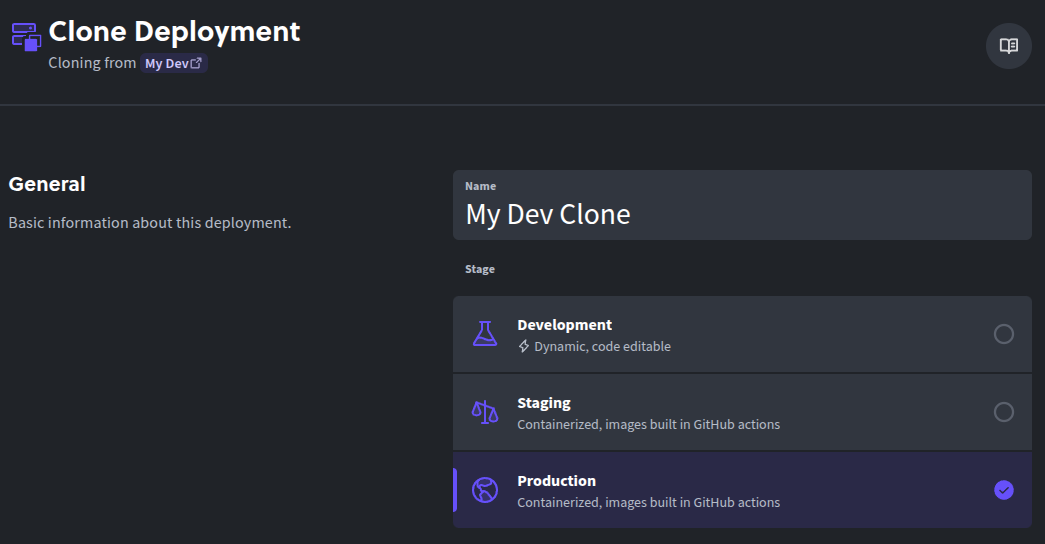Click the Development flask icon
1045x544 pixels.
click(x=485, y=333)
